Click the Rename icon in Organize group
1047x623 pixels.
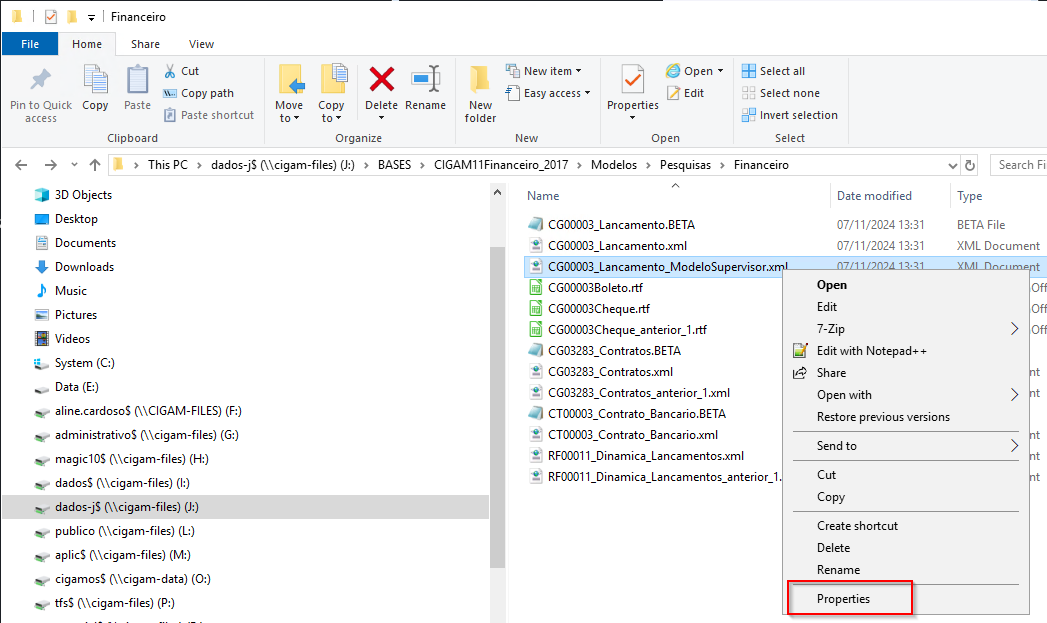tap(425, 79)
